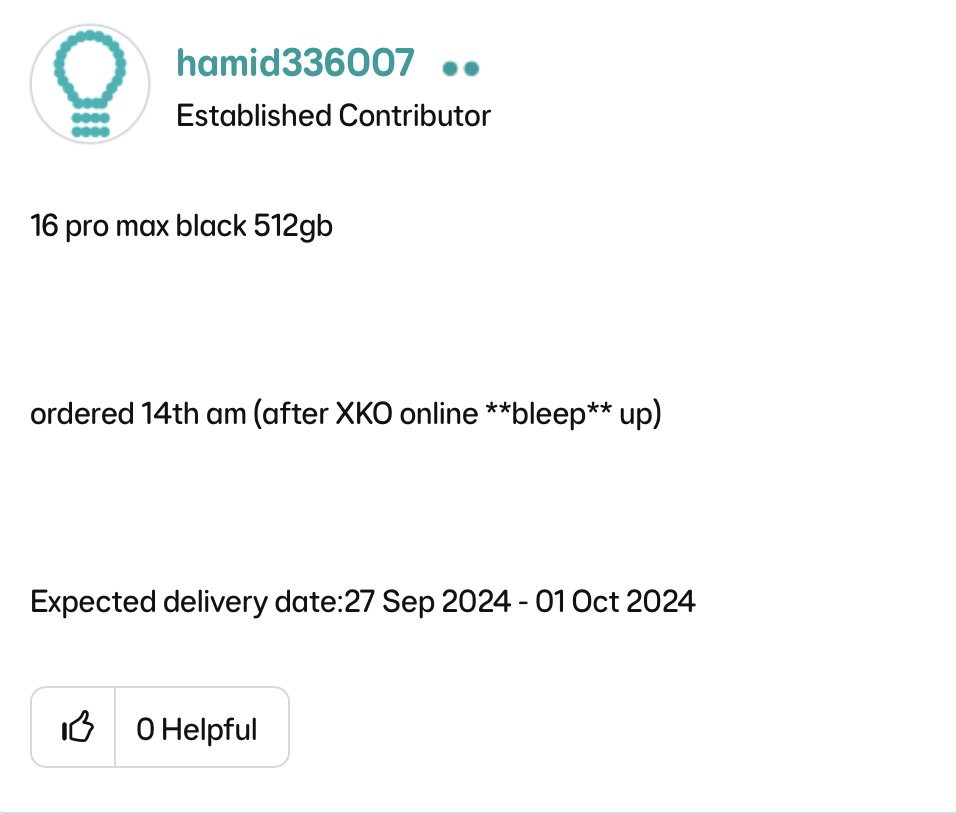Open the hamid336007 profile link
Screen dimensions: 956x814
point(295,63)
